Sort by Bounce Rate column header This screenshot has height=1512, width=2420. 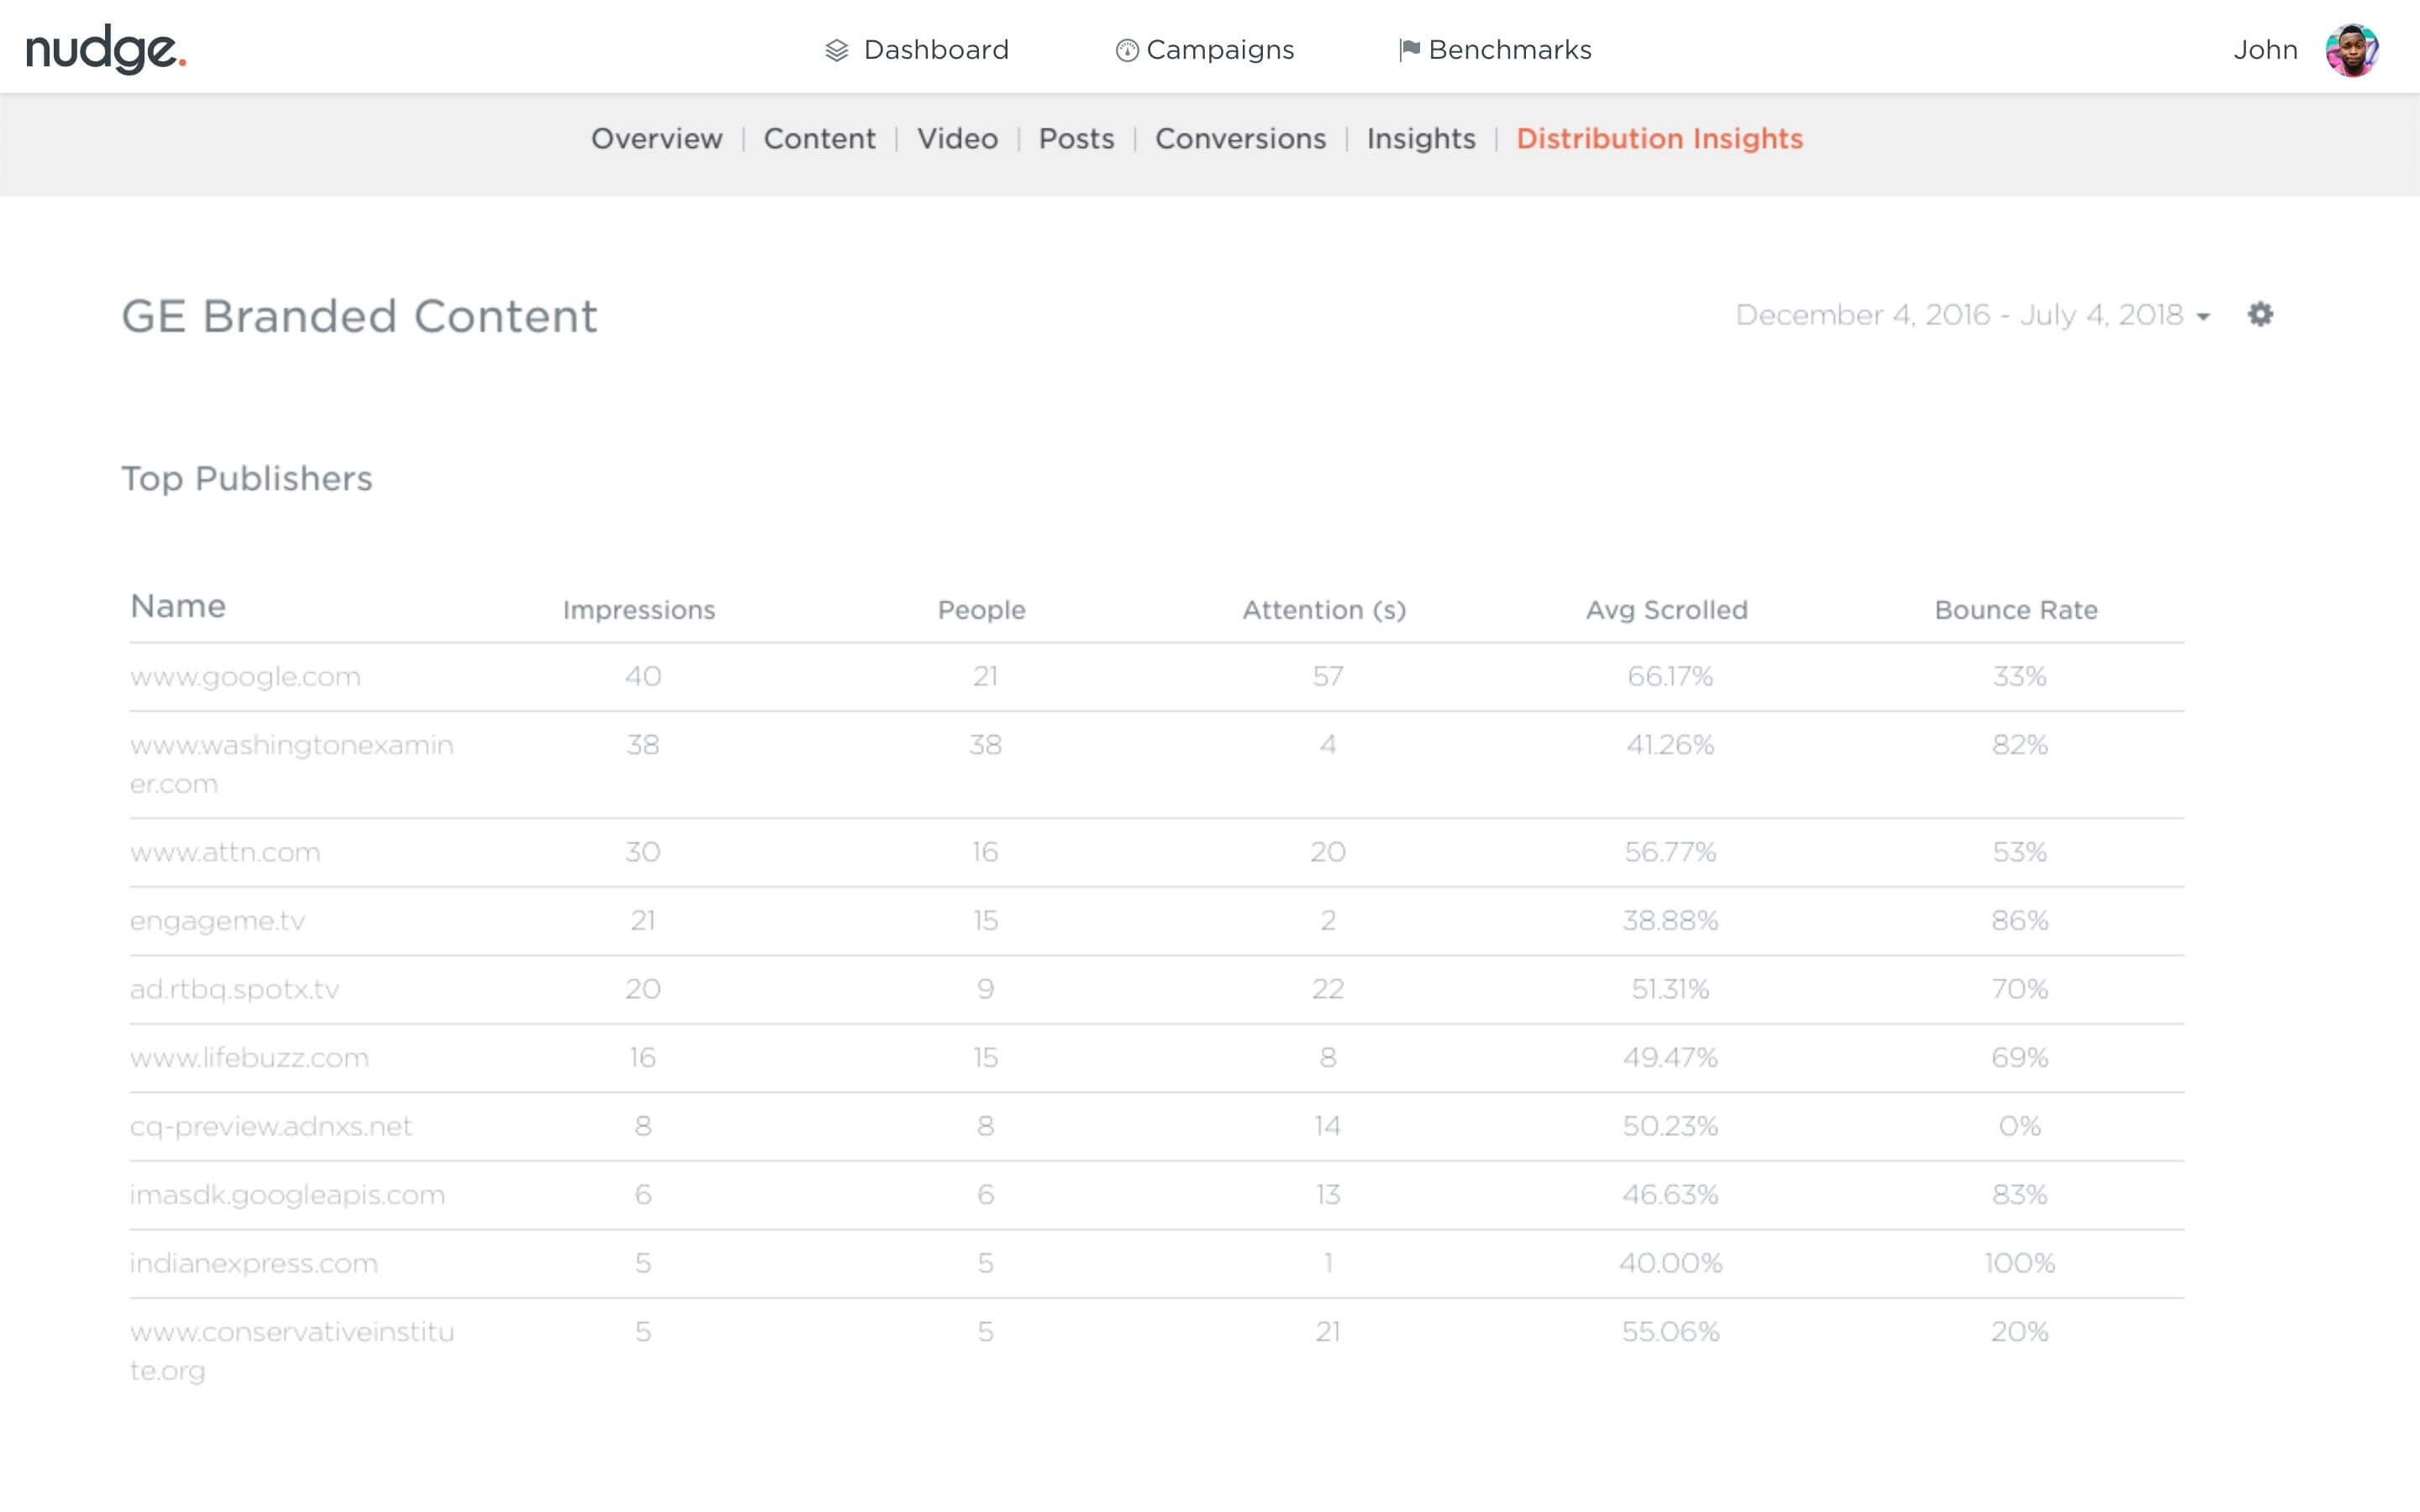[x=2015, y=610]
